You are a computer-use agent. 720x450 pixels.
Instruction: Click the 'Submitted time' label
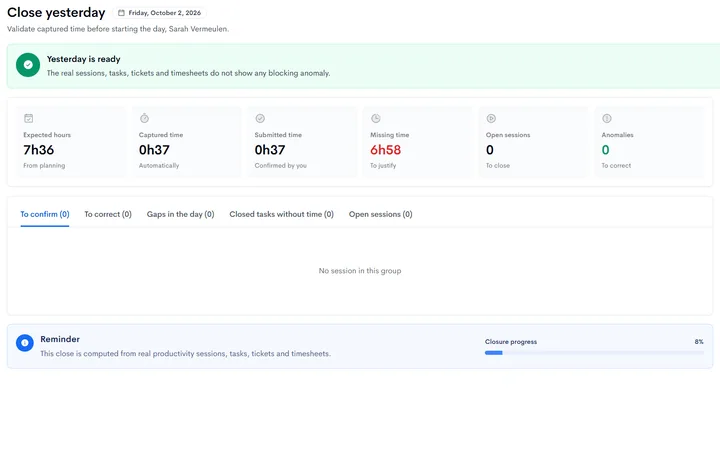click(x=278, y=135)
